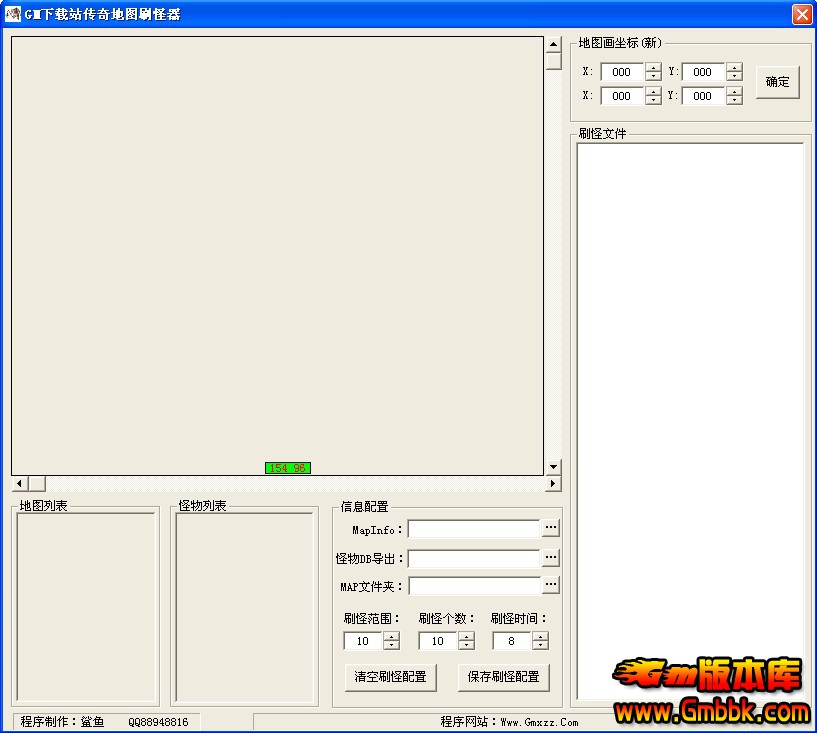Increment second row X coordinate spinner
Screen dimensions: 817x733
(653, 92)
